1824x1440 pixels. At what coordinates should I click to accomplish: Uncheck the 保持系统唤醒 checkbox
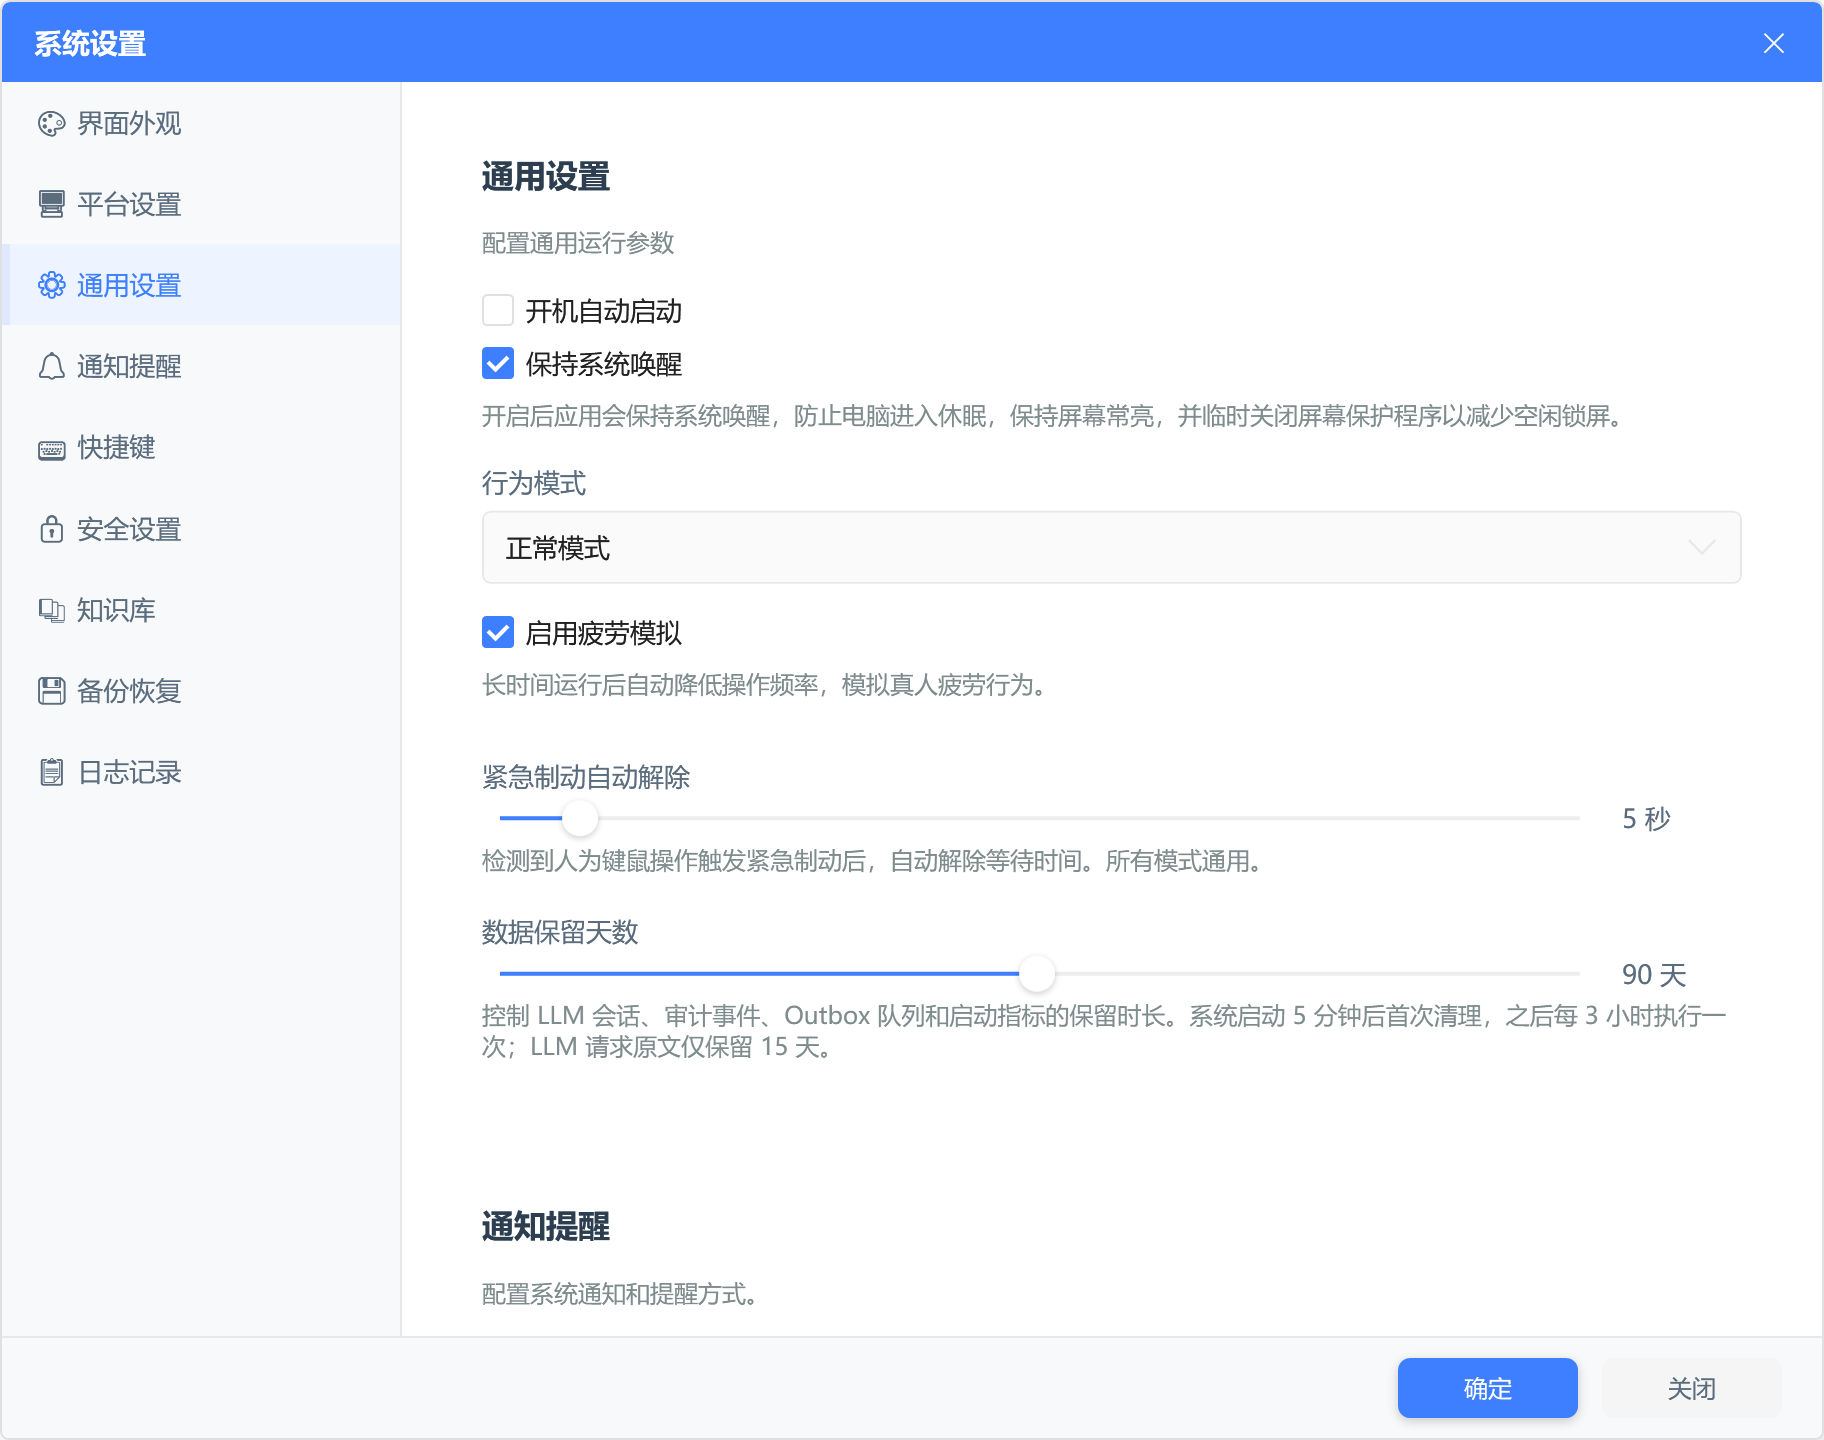[x=498, y=364]
